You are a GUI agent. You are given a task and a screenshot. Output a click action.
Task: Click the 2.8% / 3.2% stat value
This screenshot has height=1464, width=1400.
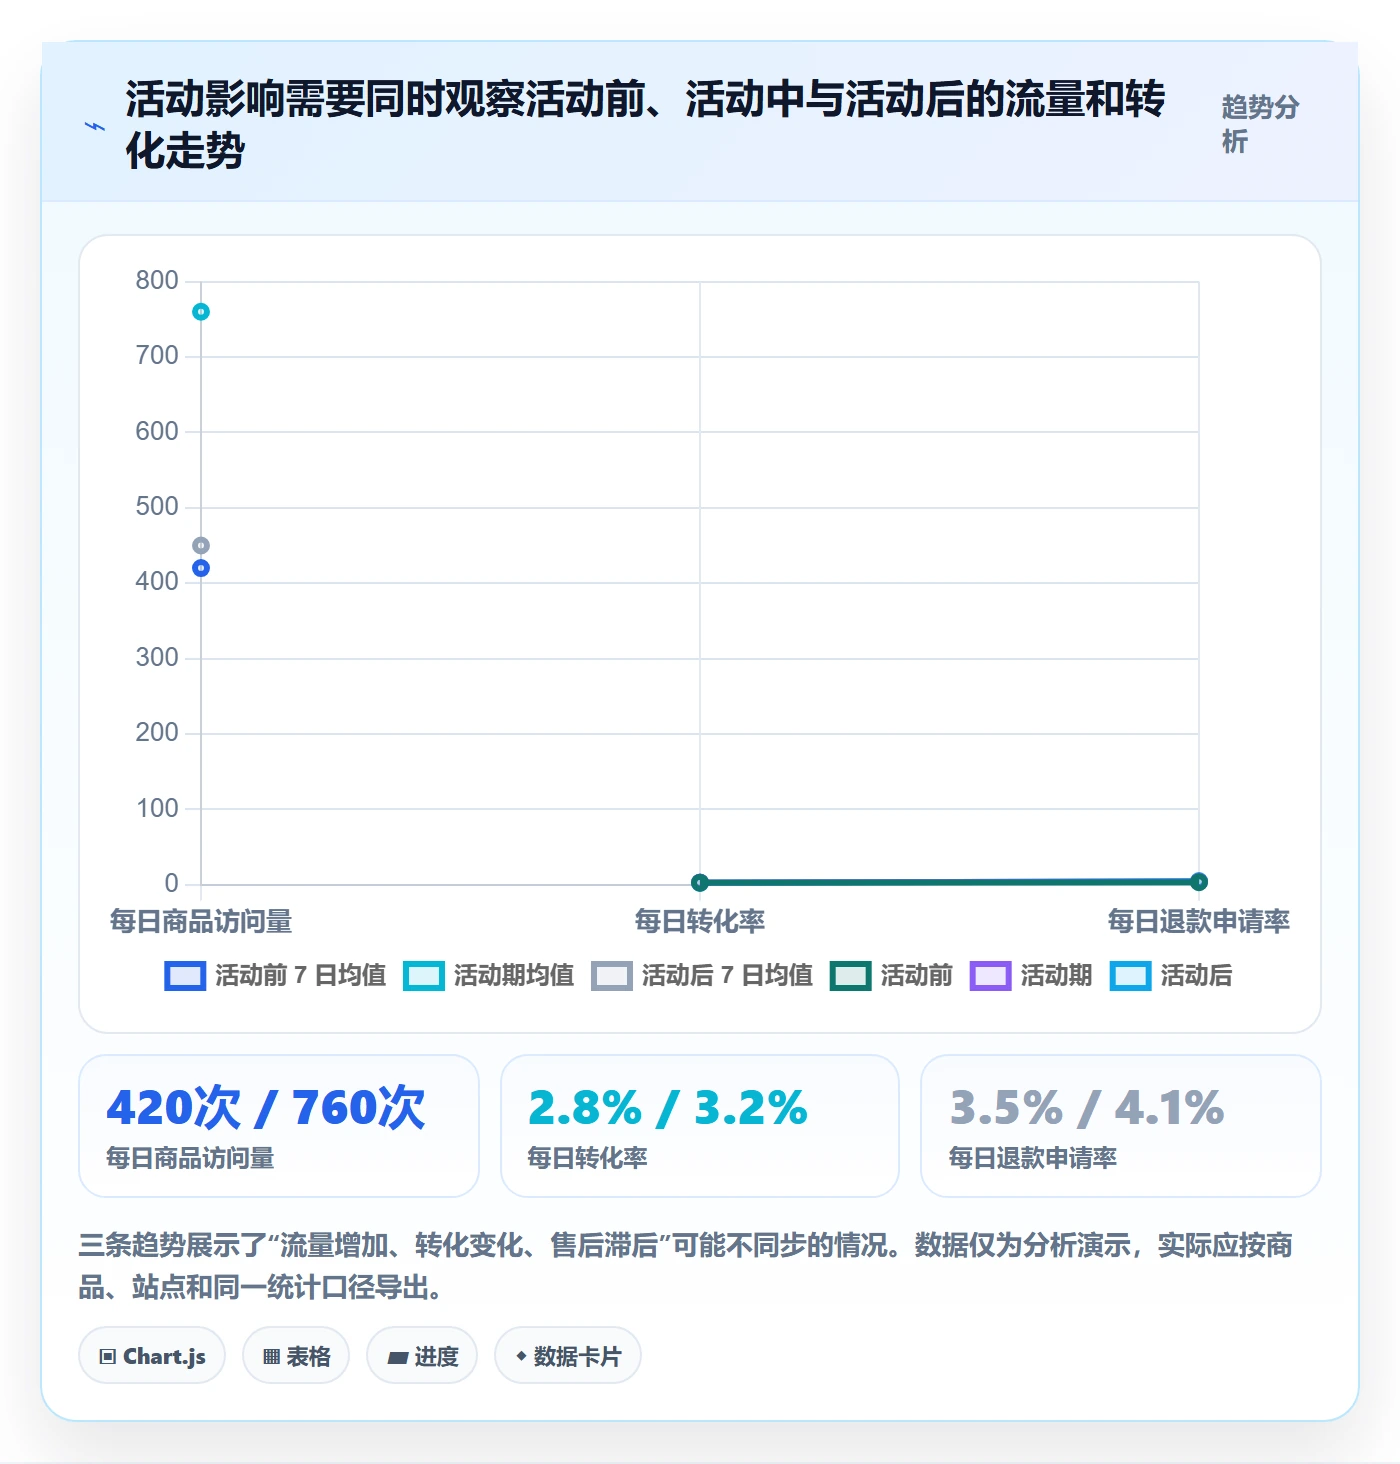[x=668, y=1108]
